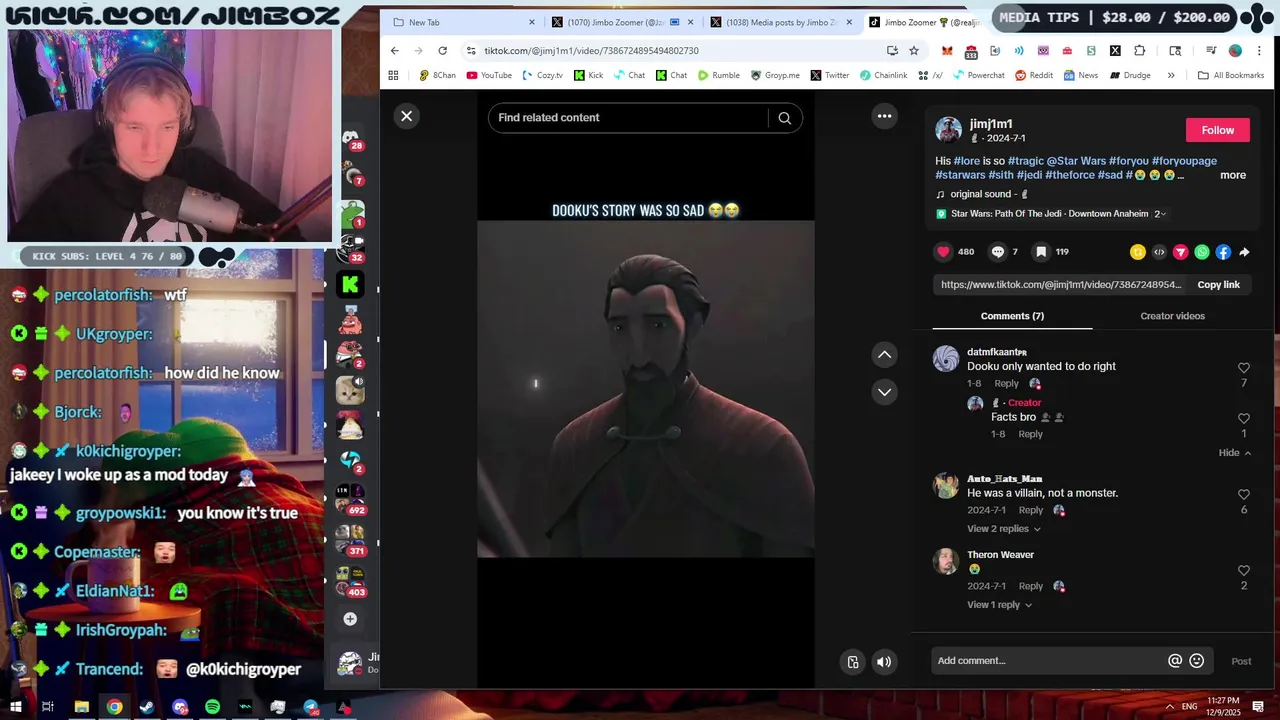Follow jimj1m1 with the Follow button
Image resolution: width=1280 pixels, height=720 pixels.
1217,130
